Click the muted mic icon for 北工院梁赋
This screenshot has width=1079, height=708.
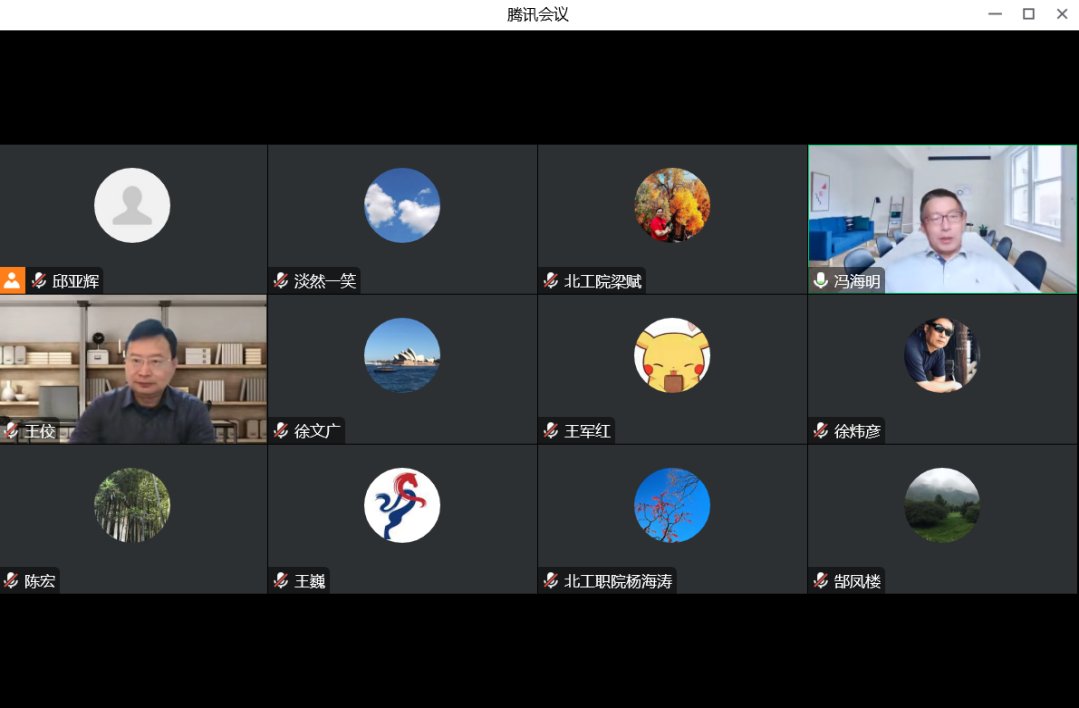pos(551,281)
